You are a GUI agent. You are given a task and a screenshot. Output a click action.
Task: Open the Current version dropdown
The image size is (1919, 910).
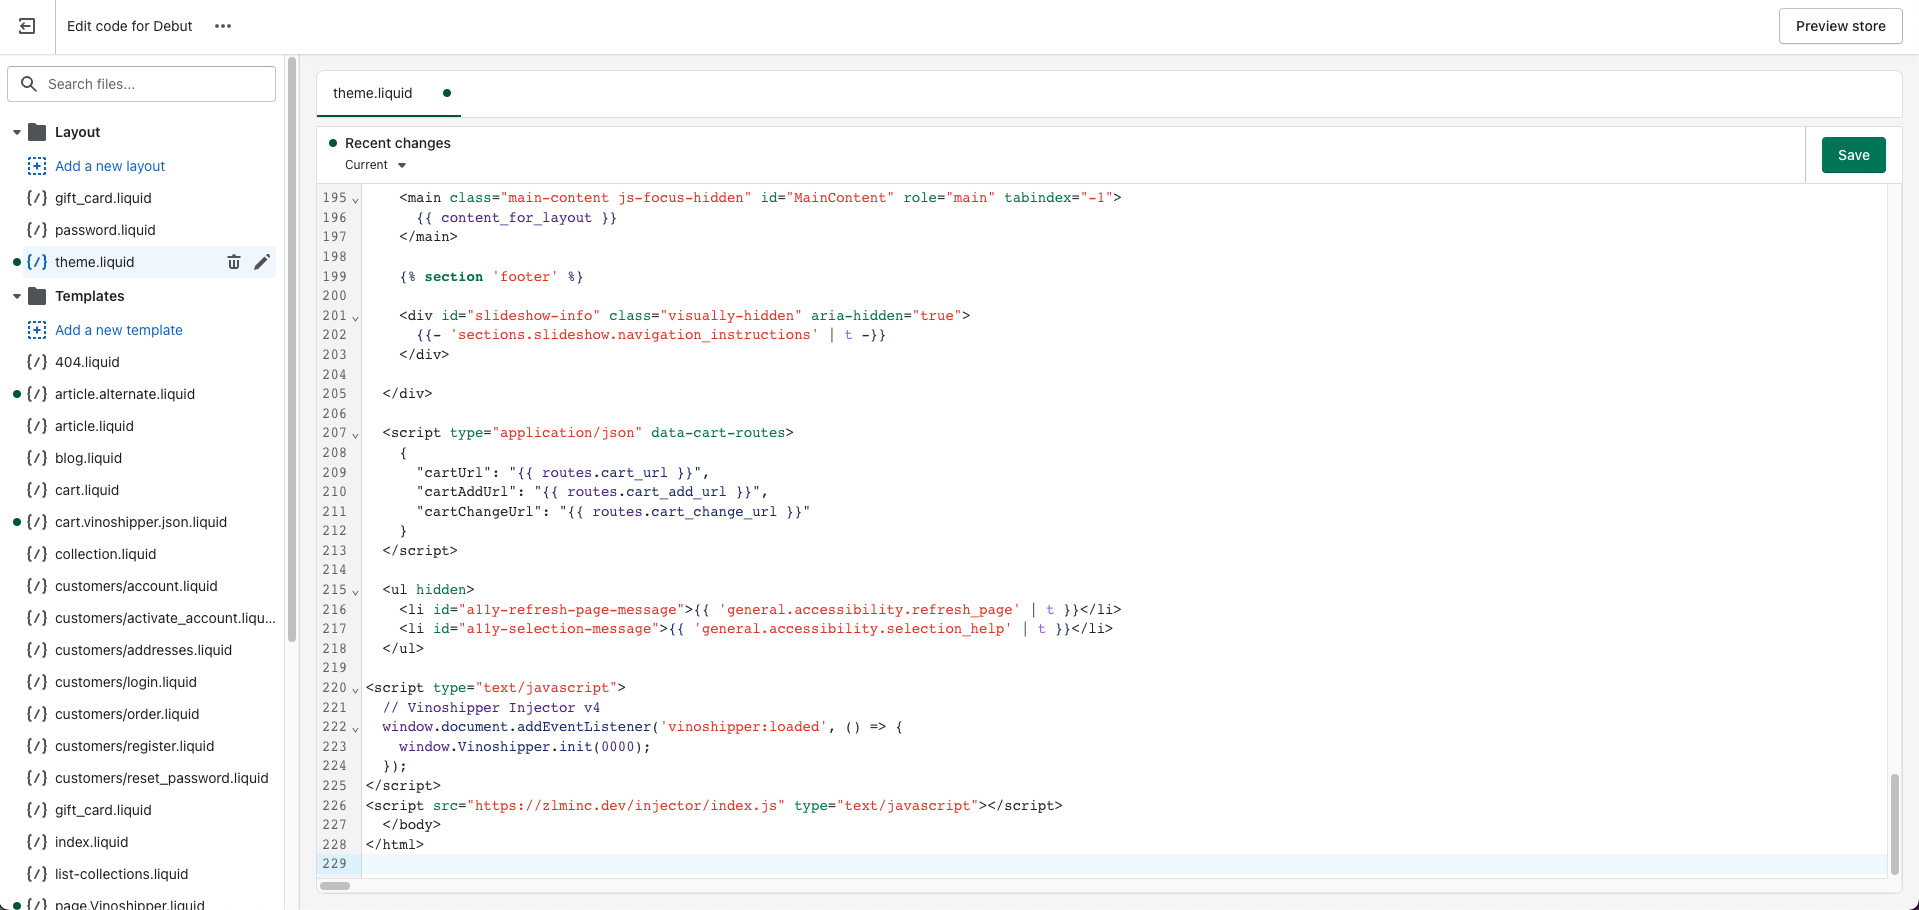pos(376,165)
